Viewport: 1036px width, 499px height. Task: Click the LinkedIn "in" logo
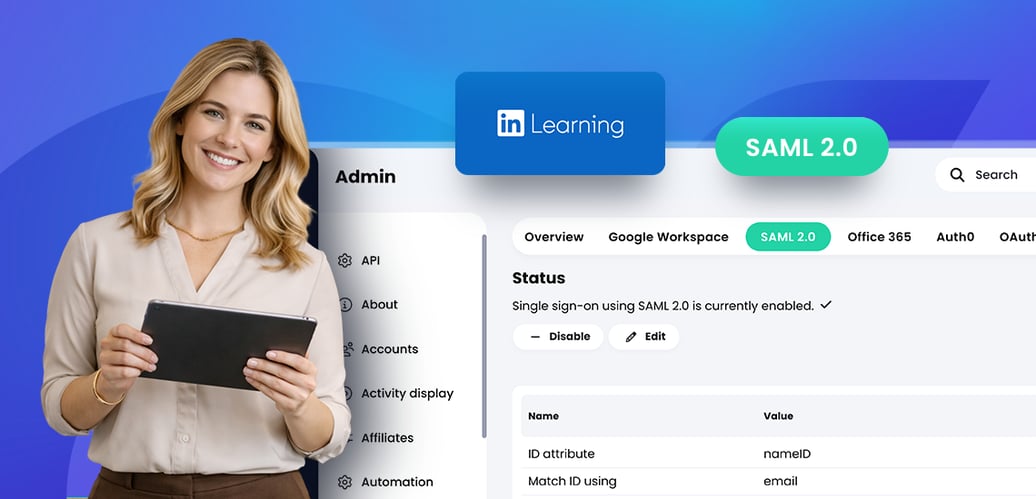tap(510, 124)
